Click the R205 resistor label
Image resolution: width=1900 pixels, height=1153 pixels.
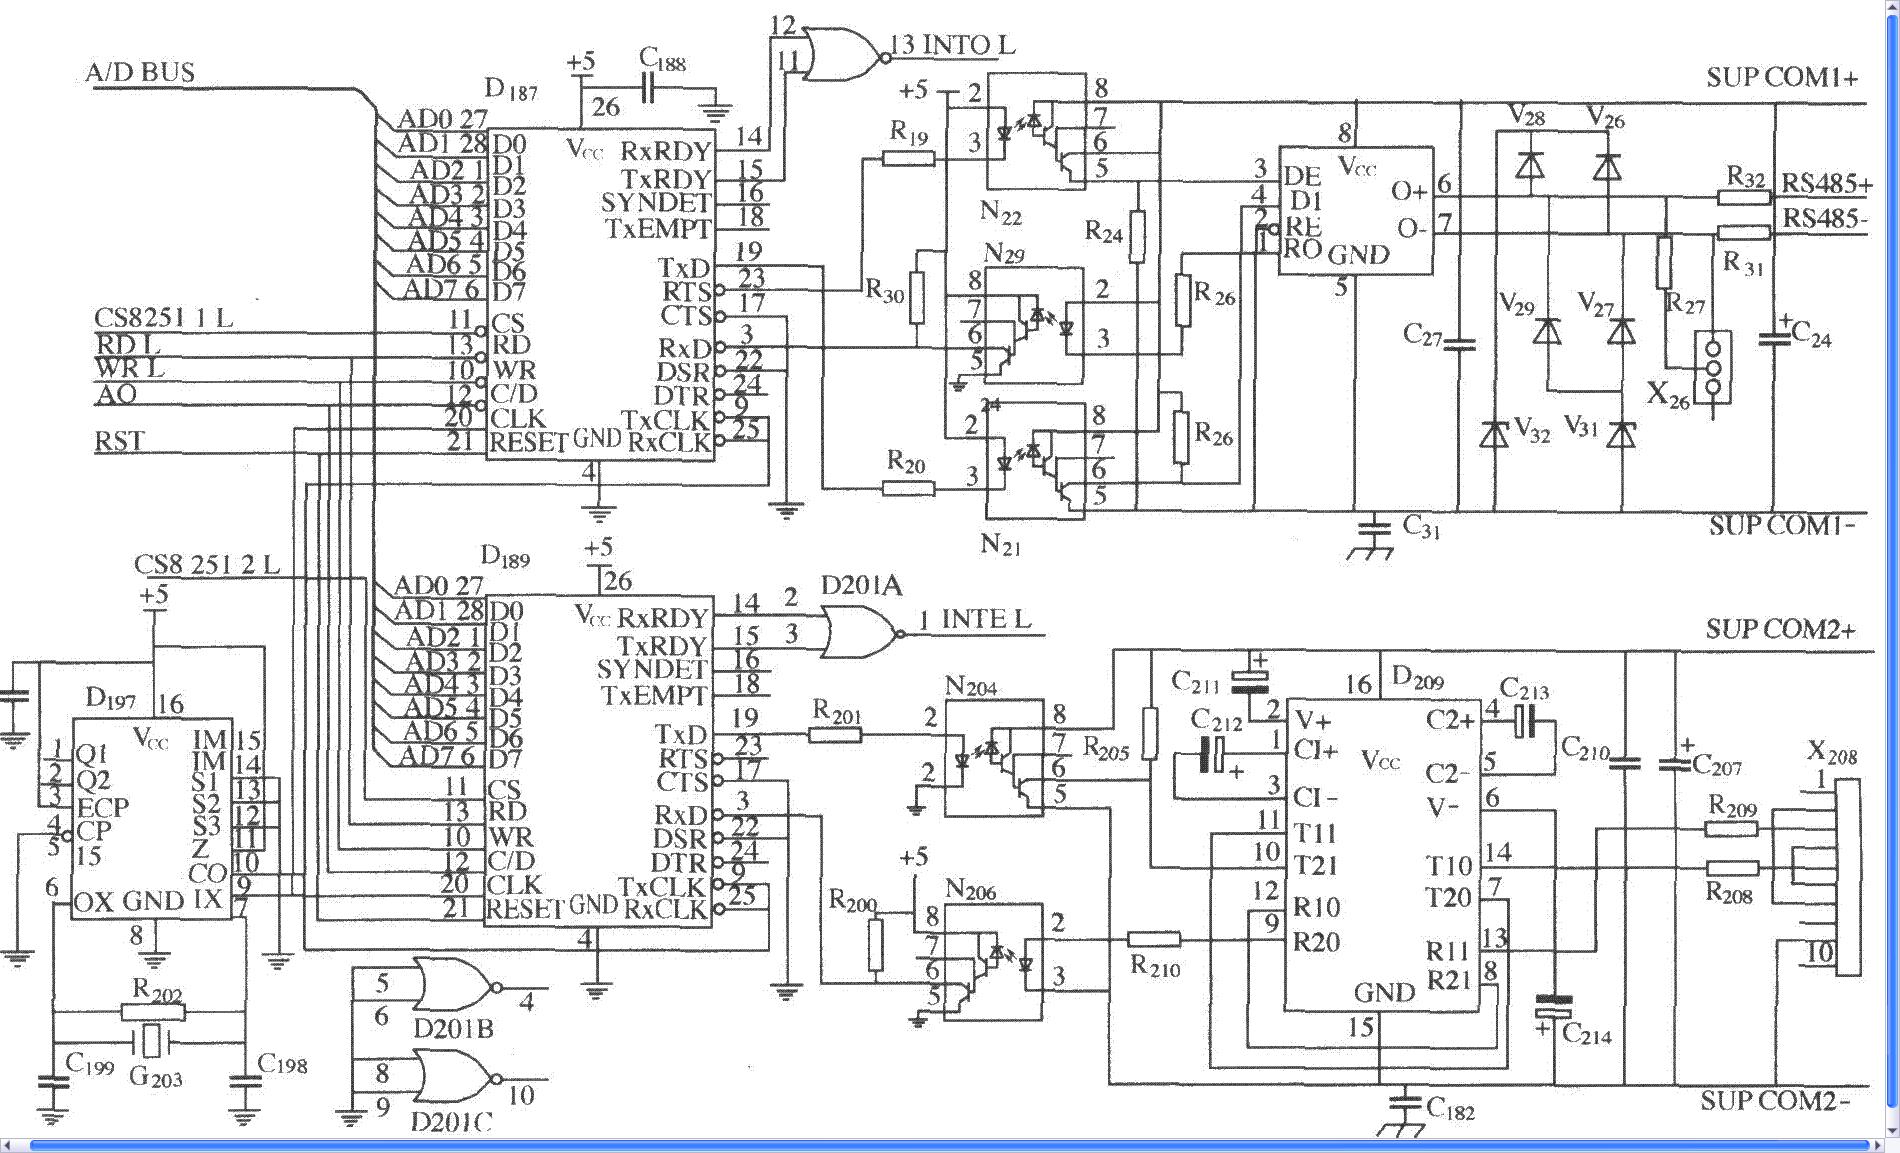[1107, 747]
